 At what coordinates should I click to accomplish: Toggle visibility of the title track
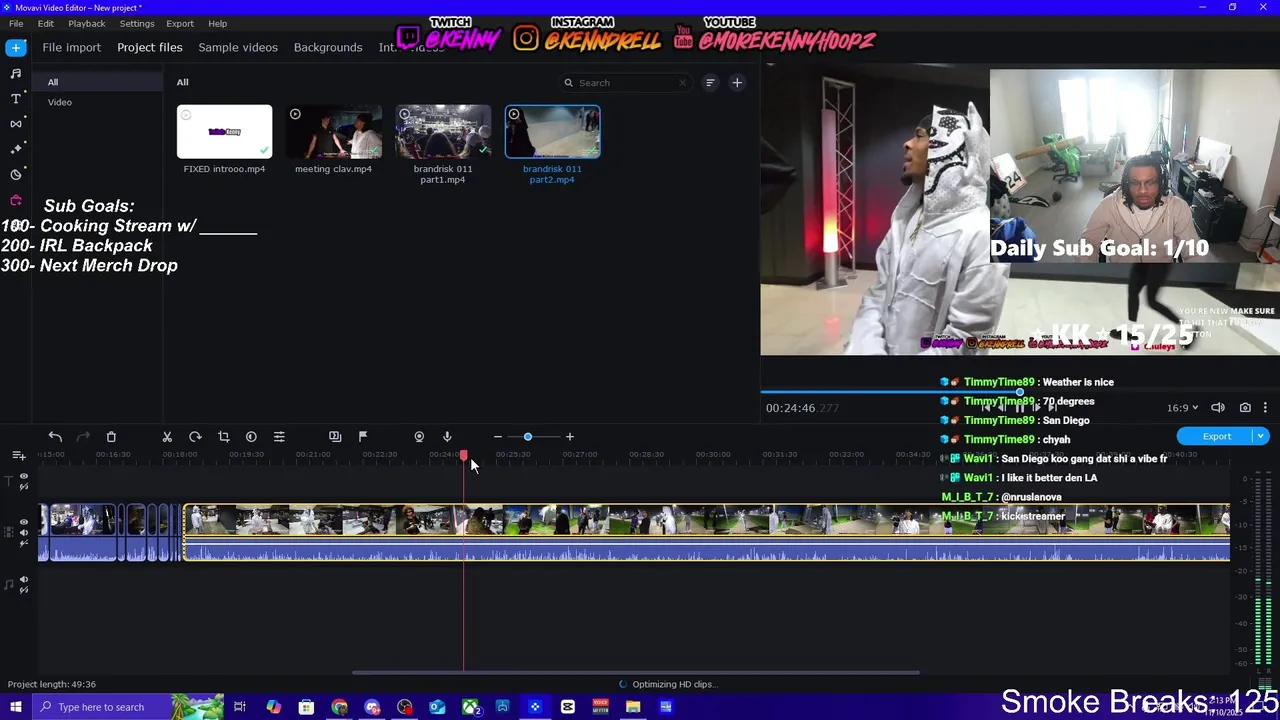(x=24, y=477)
